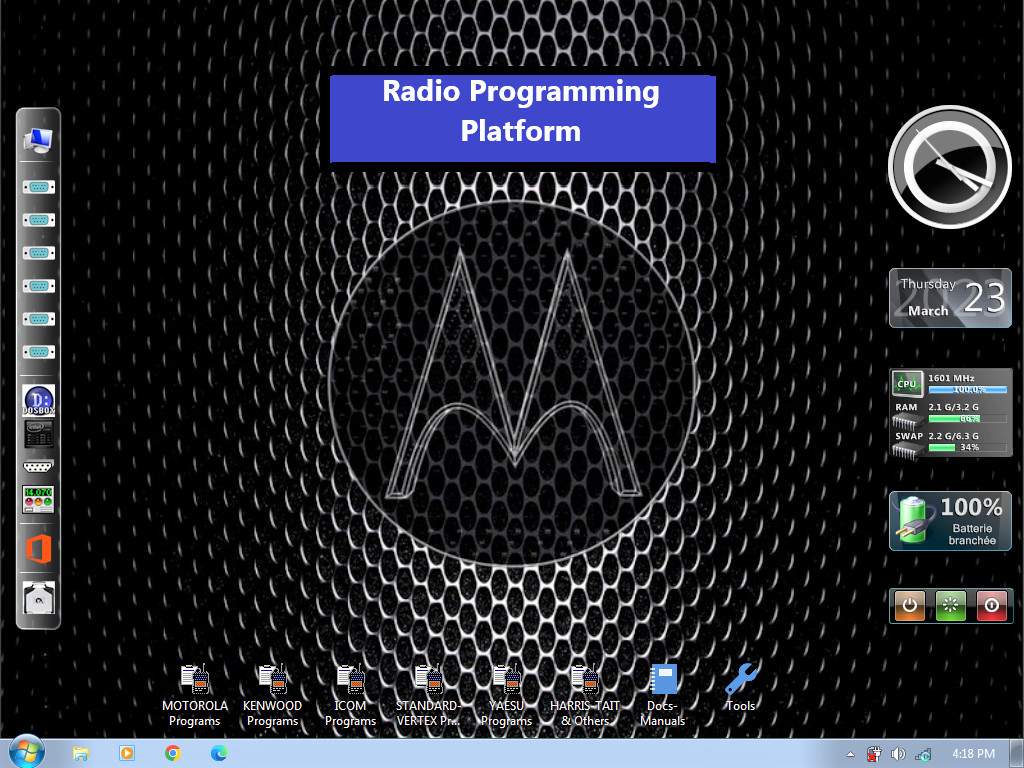Click the 100% battery status gadget

[949, 520]
